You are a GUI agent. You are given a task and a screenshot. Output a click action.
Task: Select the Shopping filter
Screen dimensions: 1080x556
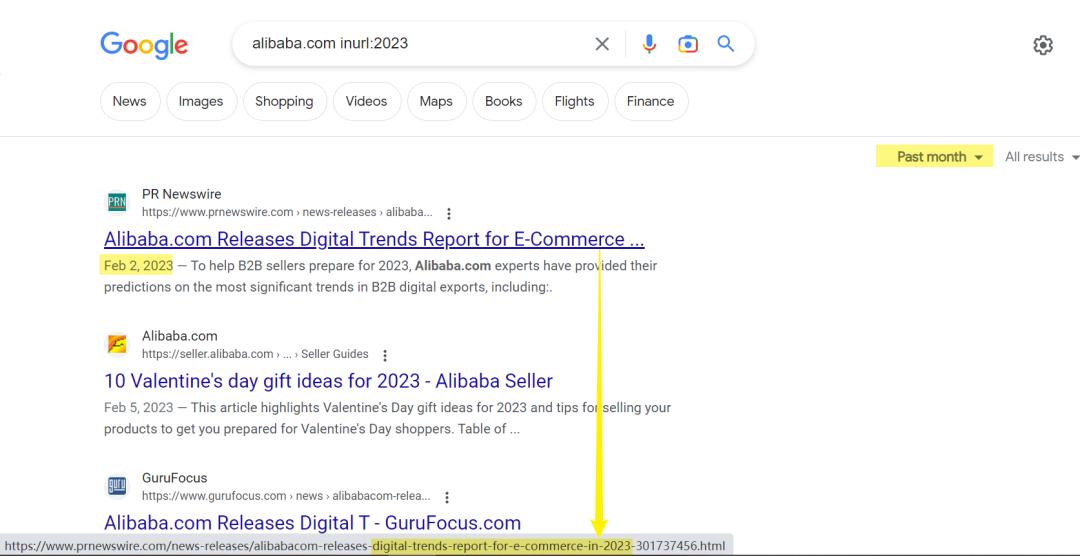tap(284, 101)
